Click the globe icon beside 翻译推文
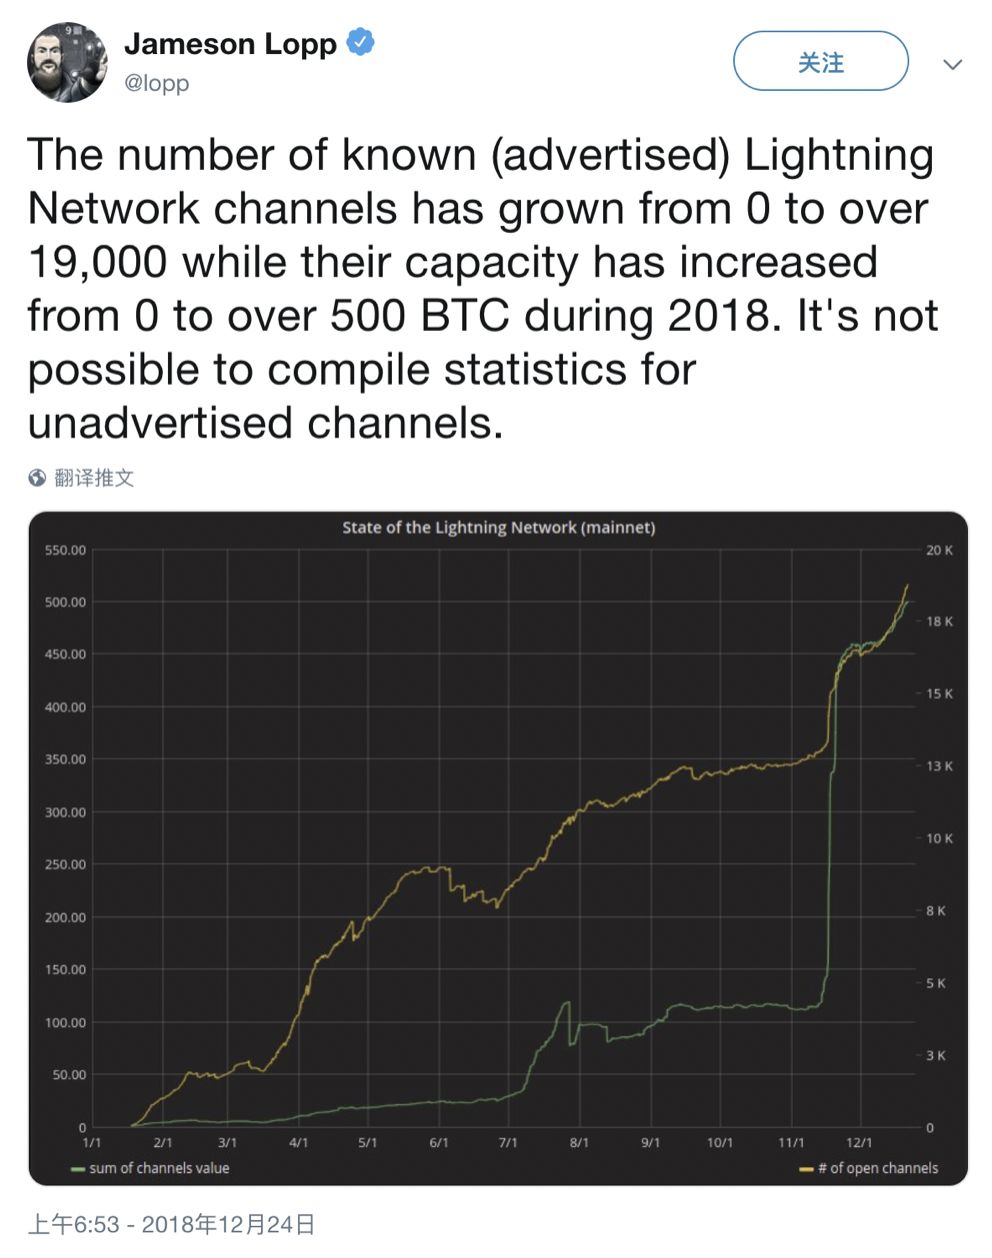992x1258 pixels. [38, 478]
